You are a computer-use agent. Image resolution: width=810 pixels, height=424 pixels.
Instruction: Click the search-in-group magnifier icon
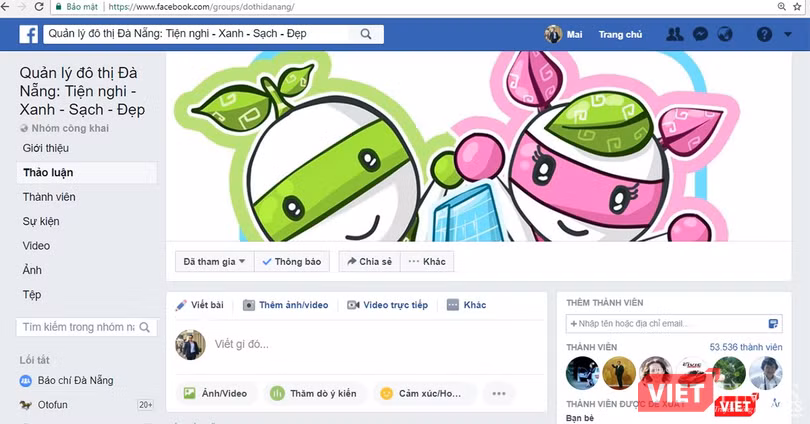point(145,327)
